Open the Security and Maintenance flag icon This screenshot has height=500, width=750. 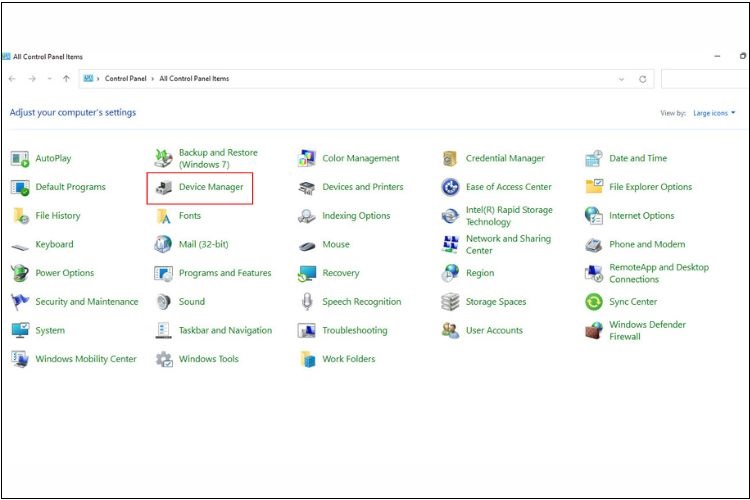[20, 302]
